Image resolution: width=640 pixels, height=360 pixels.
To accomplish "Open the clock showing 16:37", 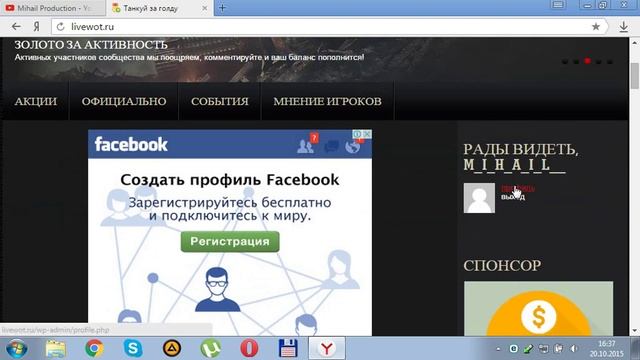I will coord(607,344).
